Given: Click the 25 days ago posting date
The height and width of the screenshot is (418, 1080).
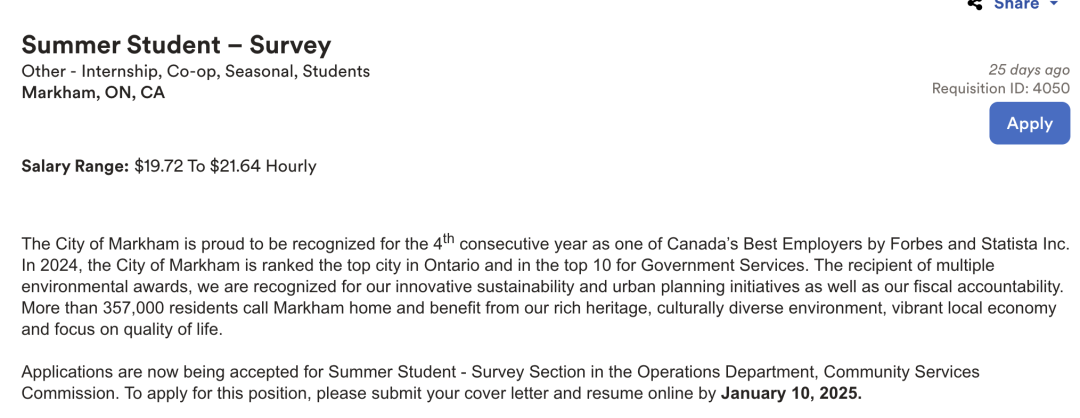Looking at the screenshot, I should point(1028,70).
